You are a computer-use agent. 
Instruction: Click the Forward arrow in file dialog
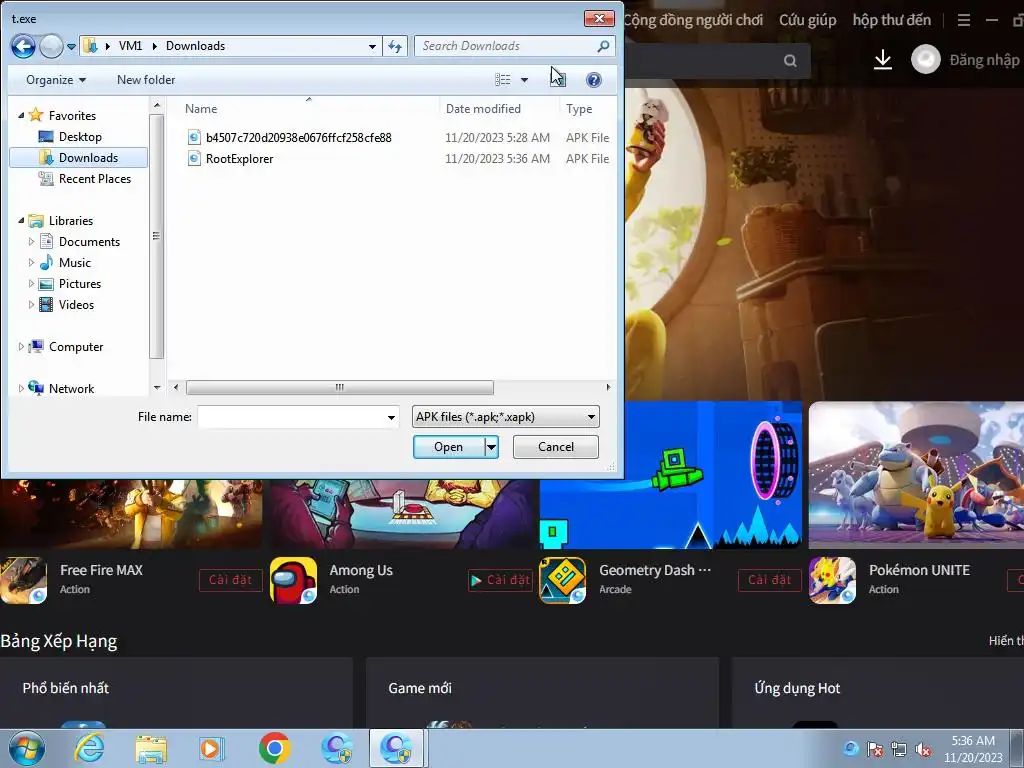[51, 46]
